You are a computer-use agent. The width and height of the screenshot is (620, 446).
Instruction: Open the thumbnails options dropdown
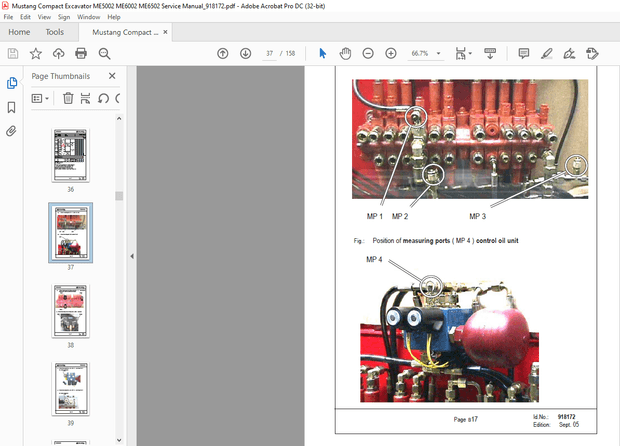tap(40, 98)
